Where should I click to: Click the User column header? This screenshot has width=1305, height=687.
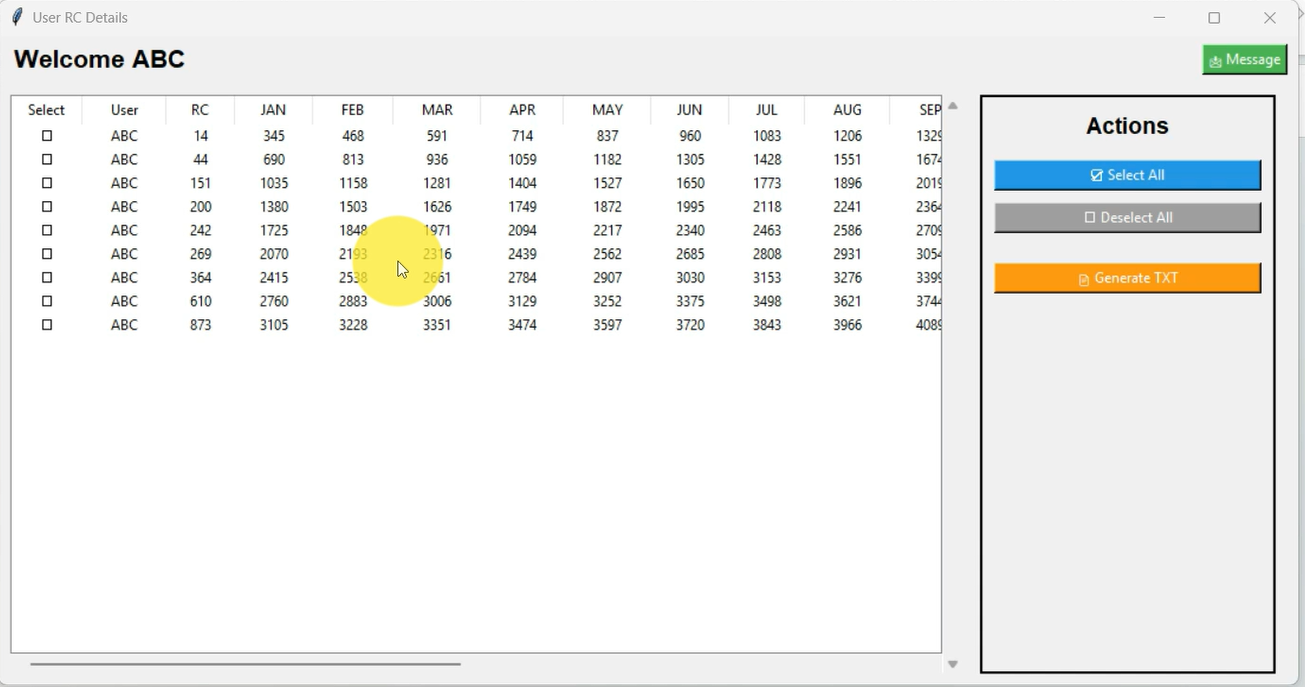pyautogui.click(x=124, y=110)
